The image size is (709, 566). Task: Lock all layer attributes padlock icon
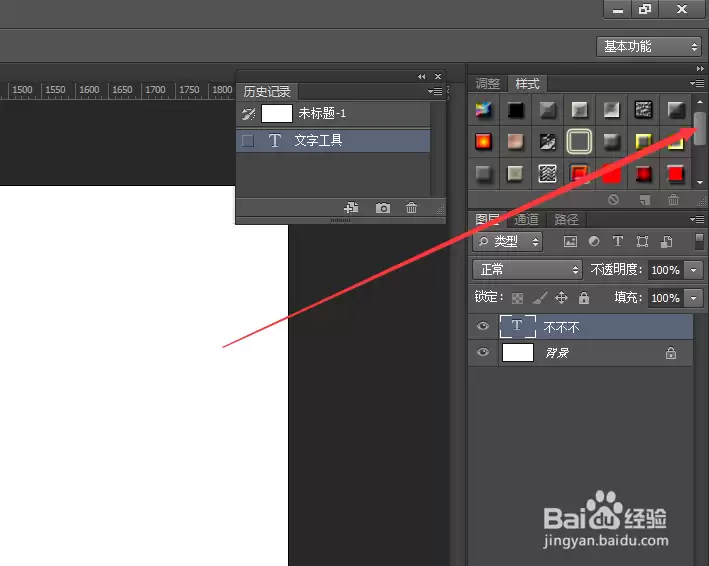584,297
